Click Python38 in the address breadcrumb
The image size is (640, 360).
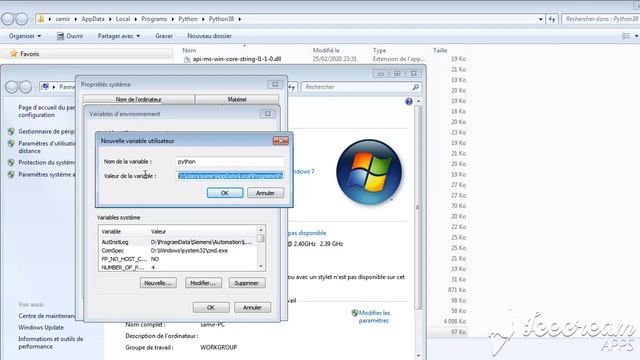click(x=221, y=19)
